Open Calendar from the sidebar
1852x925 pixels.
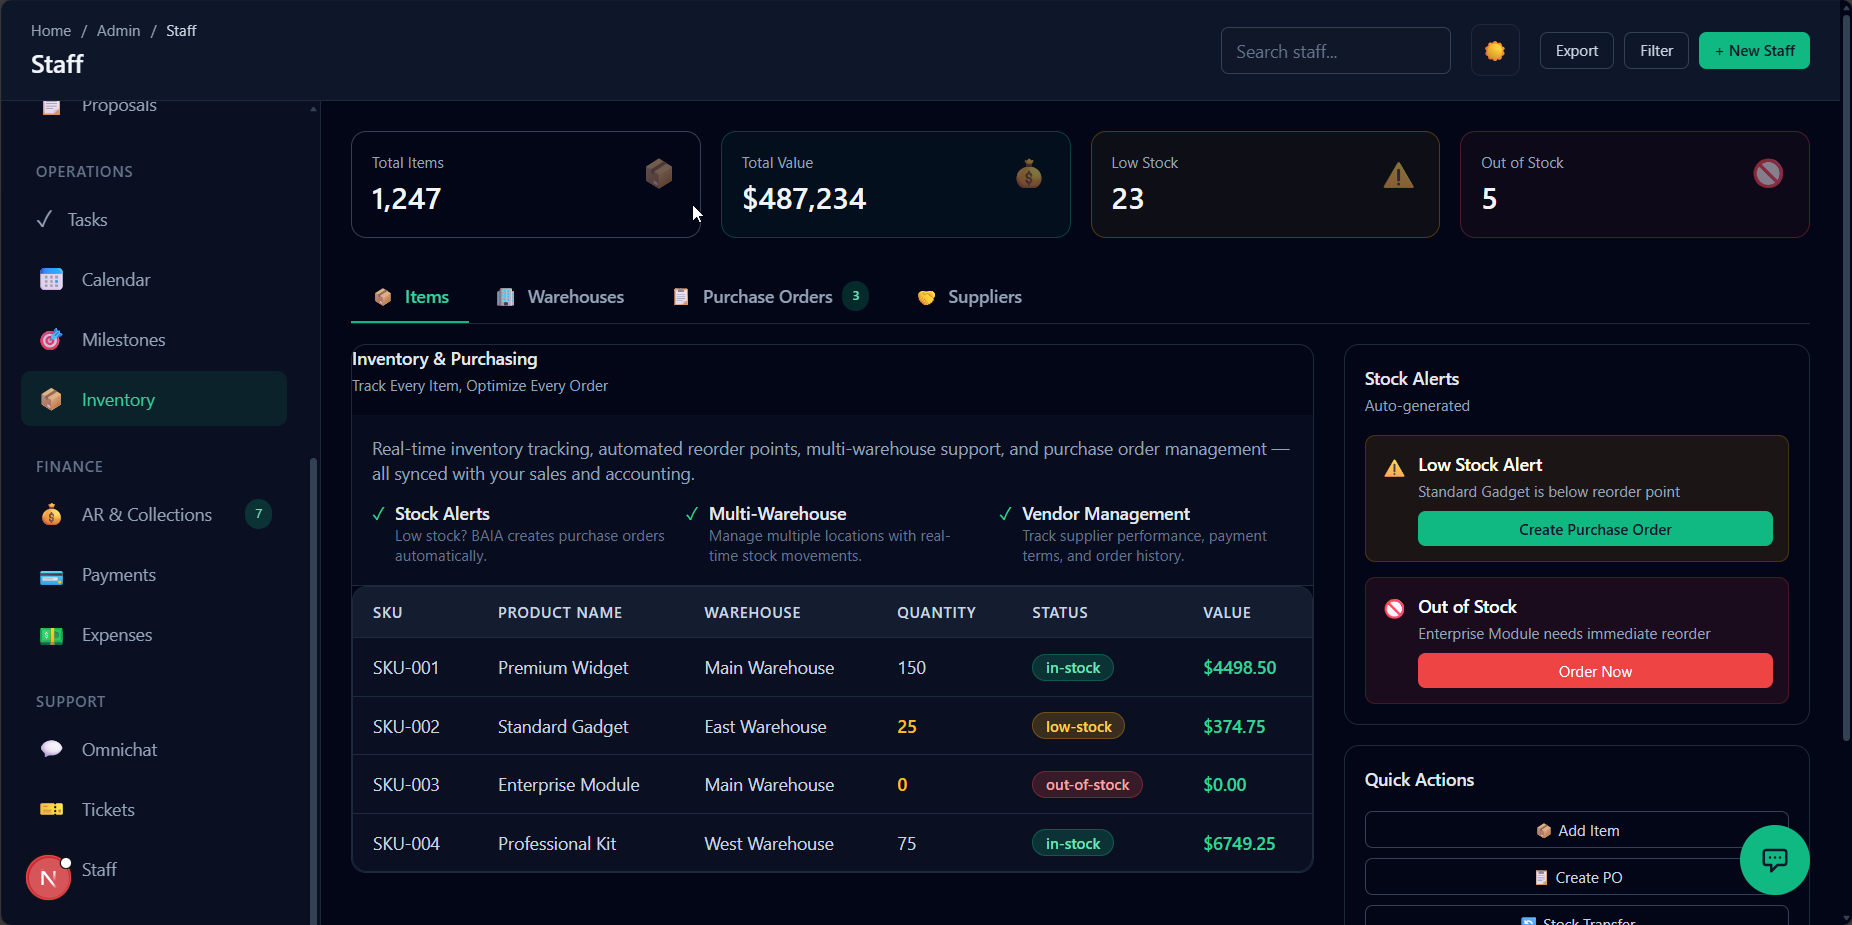click(x=115, y=279)
